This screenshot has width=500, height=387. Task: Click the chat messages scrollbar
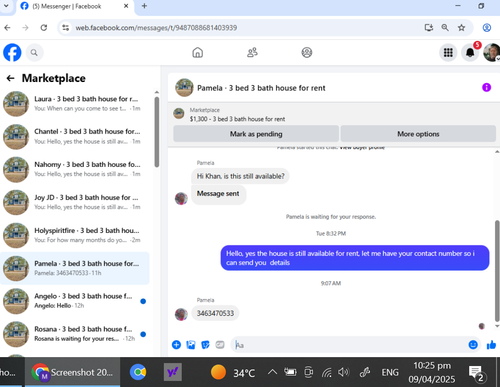coord(497,270)
